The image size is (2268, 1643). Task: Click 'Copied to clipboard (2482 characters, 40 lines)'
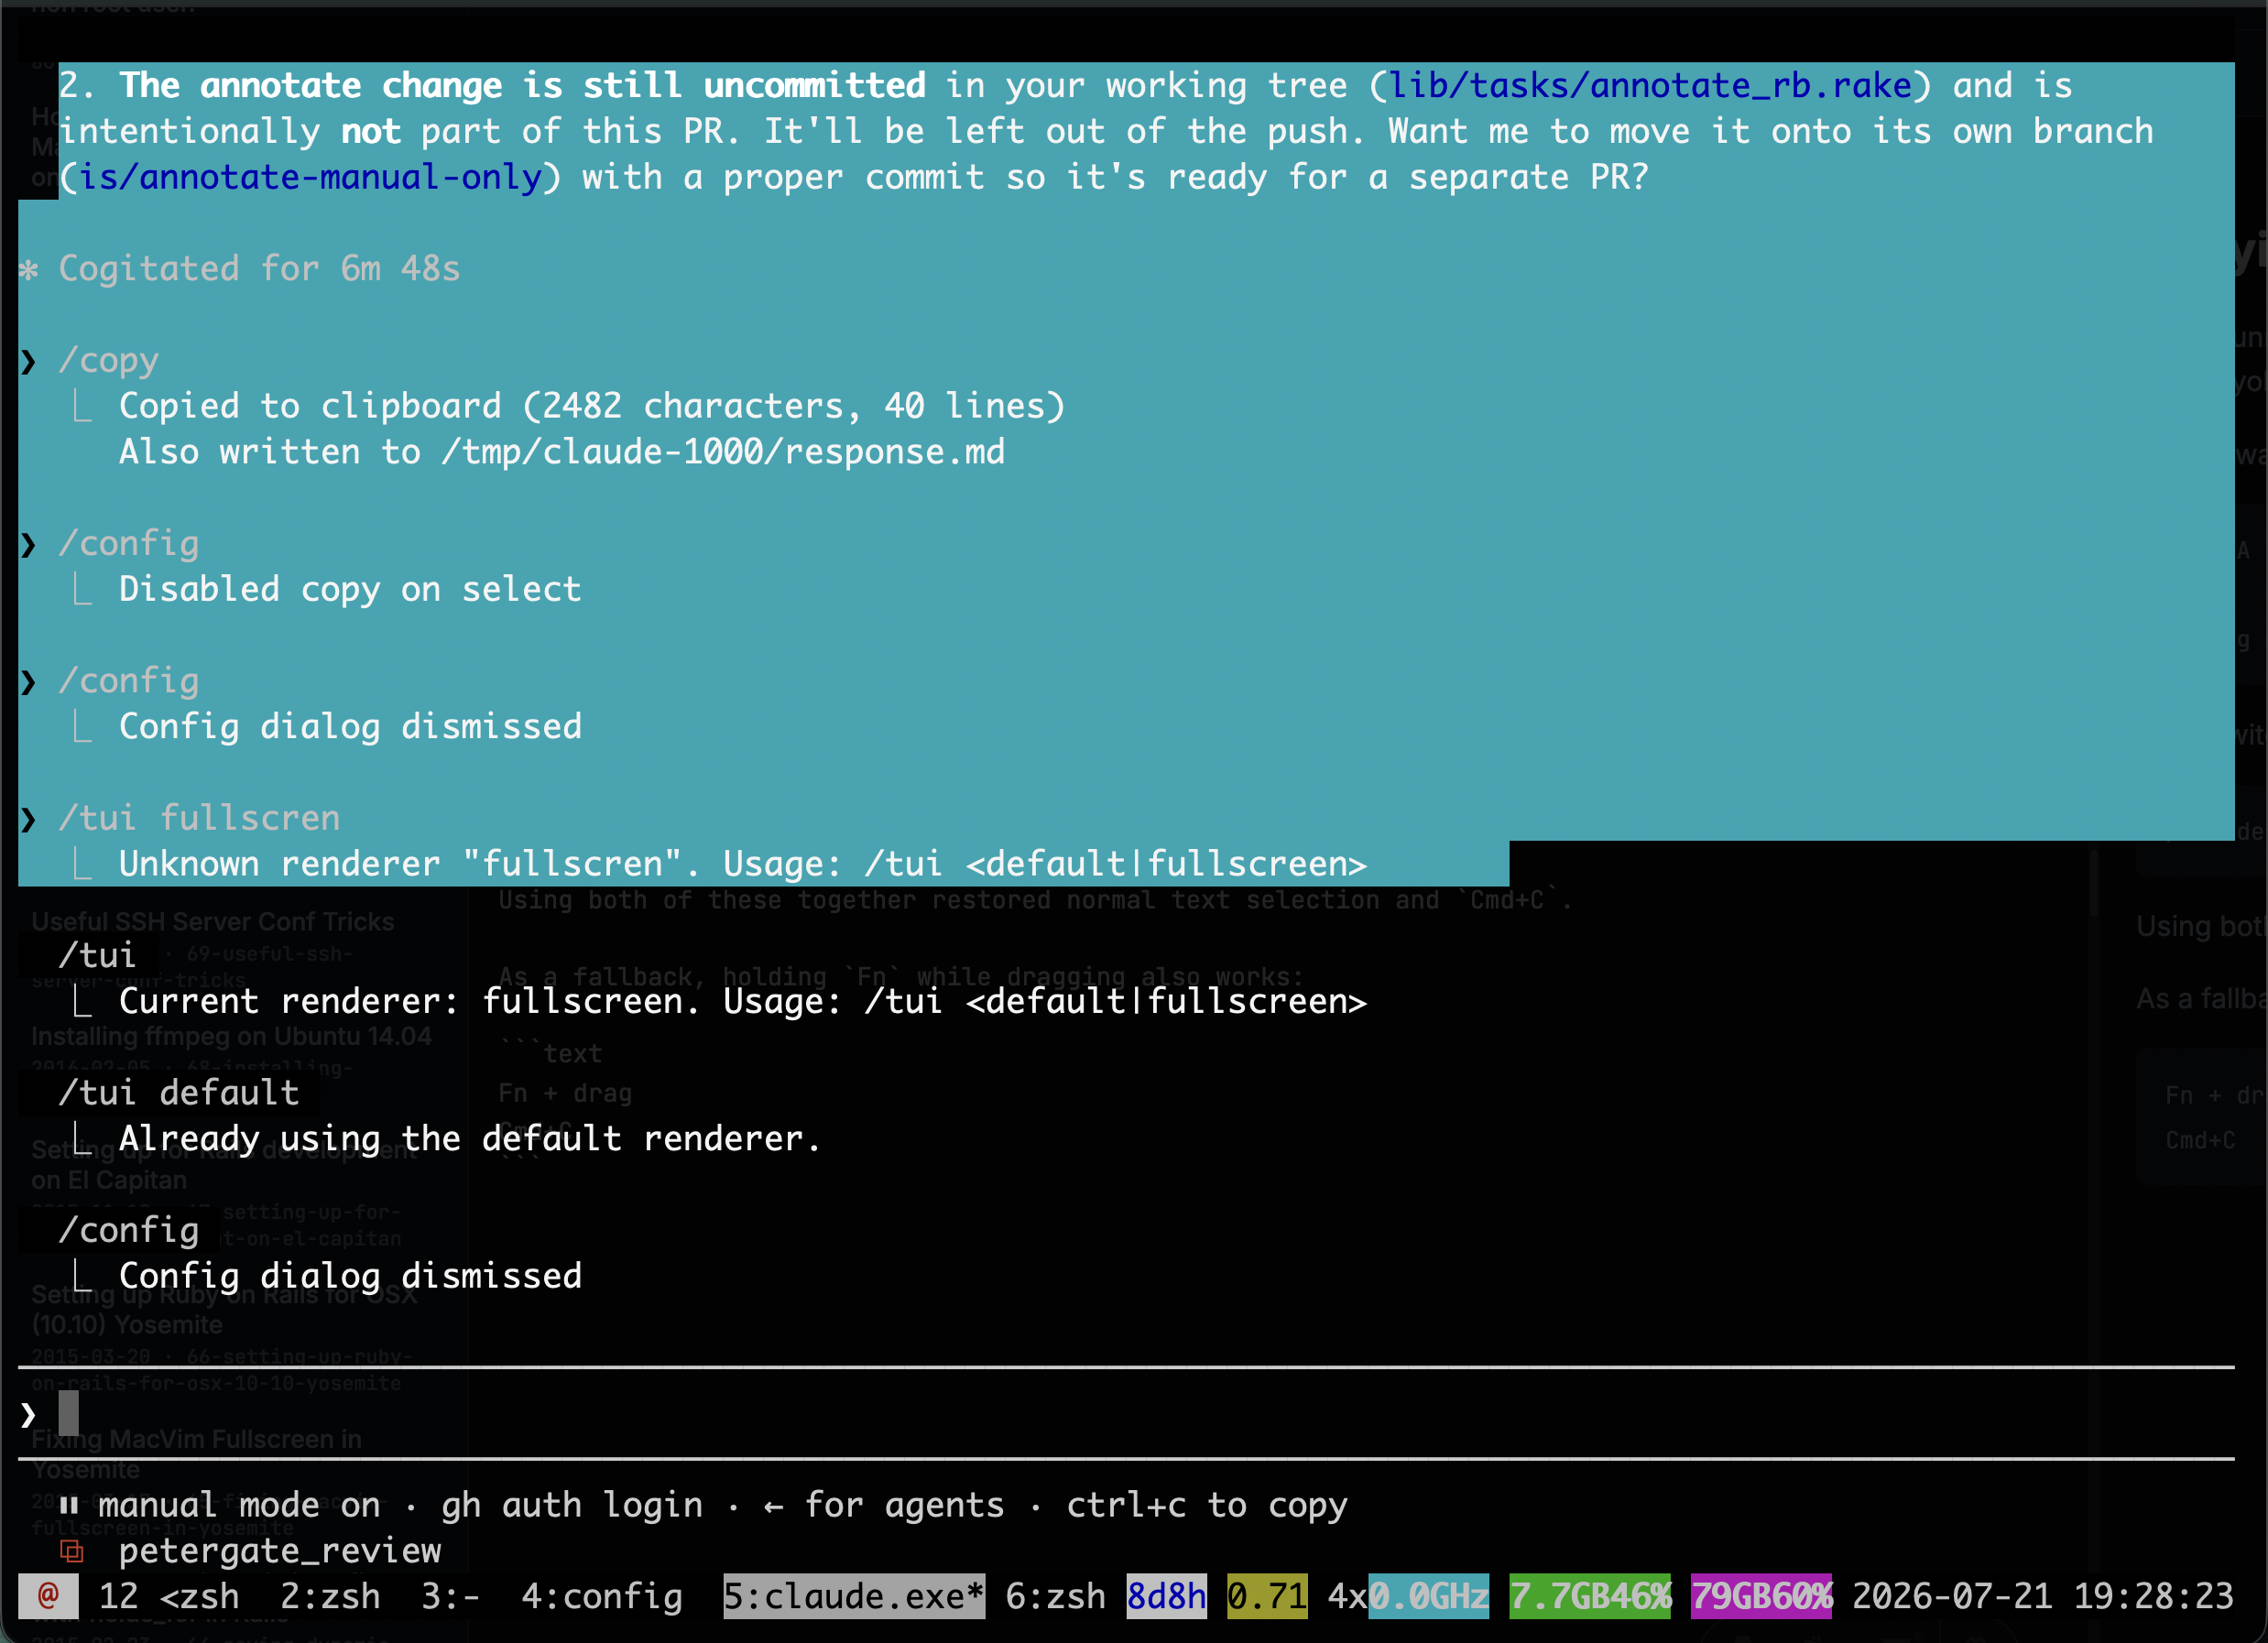pos(592,406)
